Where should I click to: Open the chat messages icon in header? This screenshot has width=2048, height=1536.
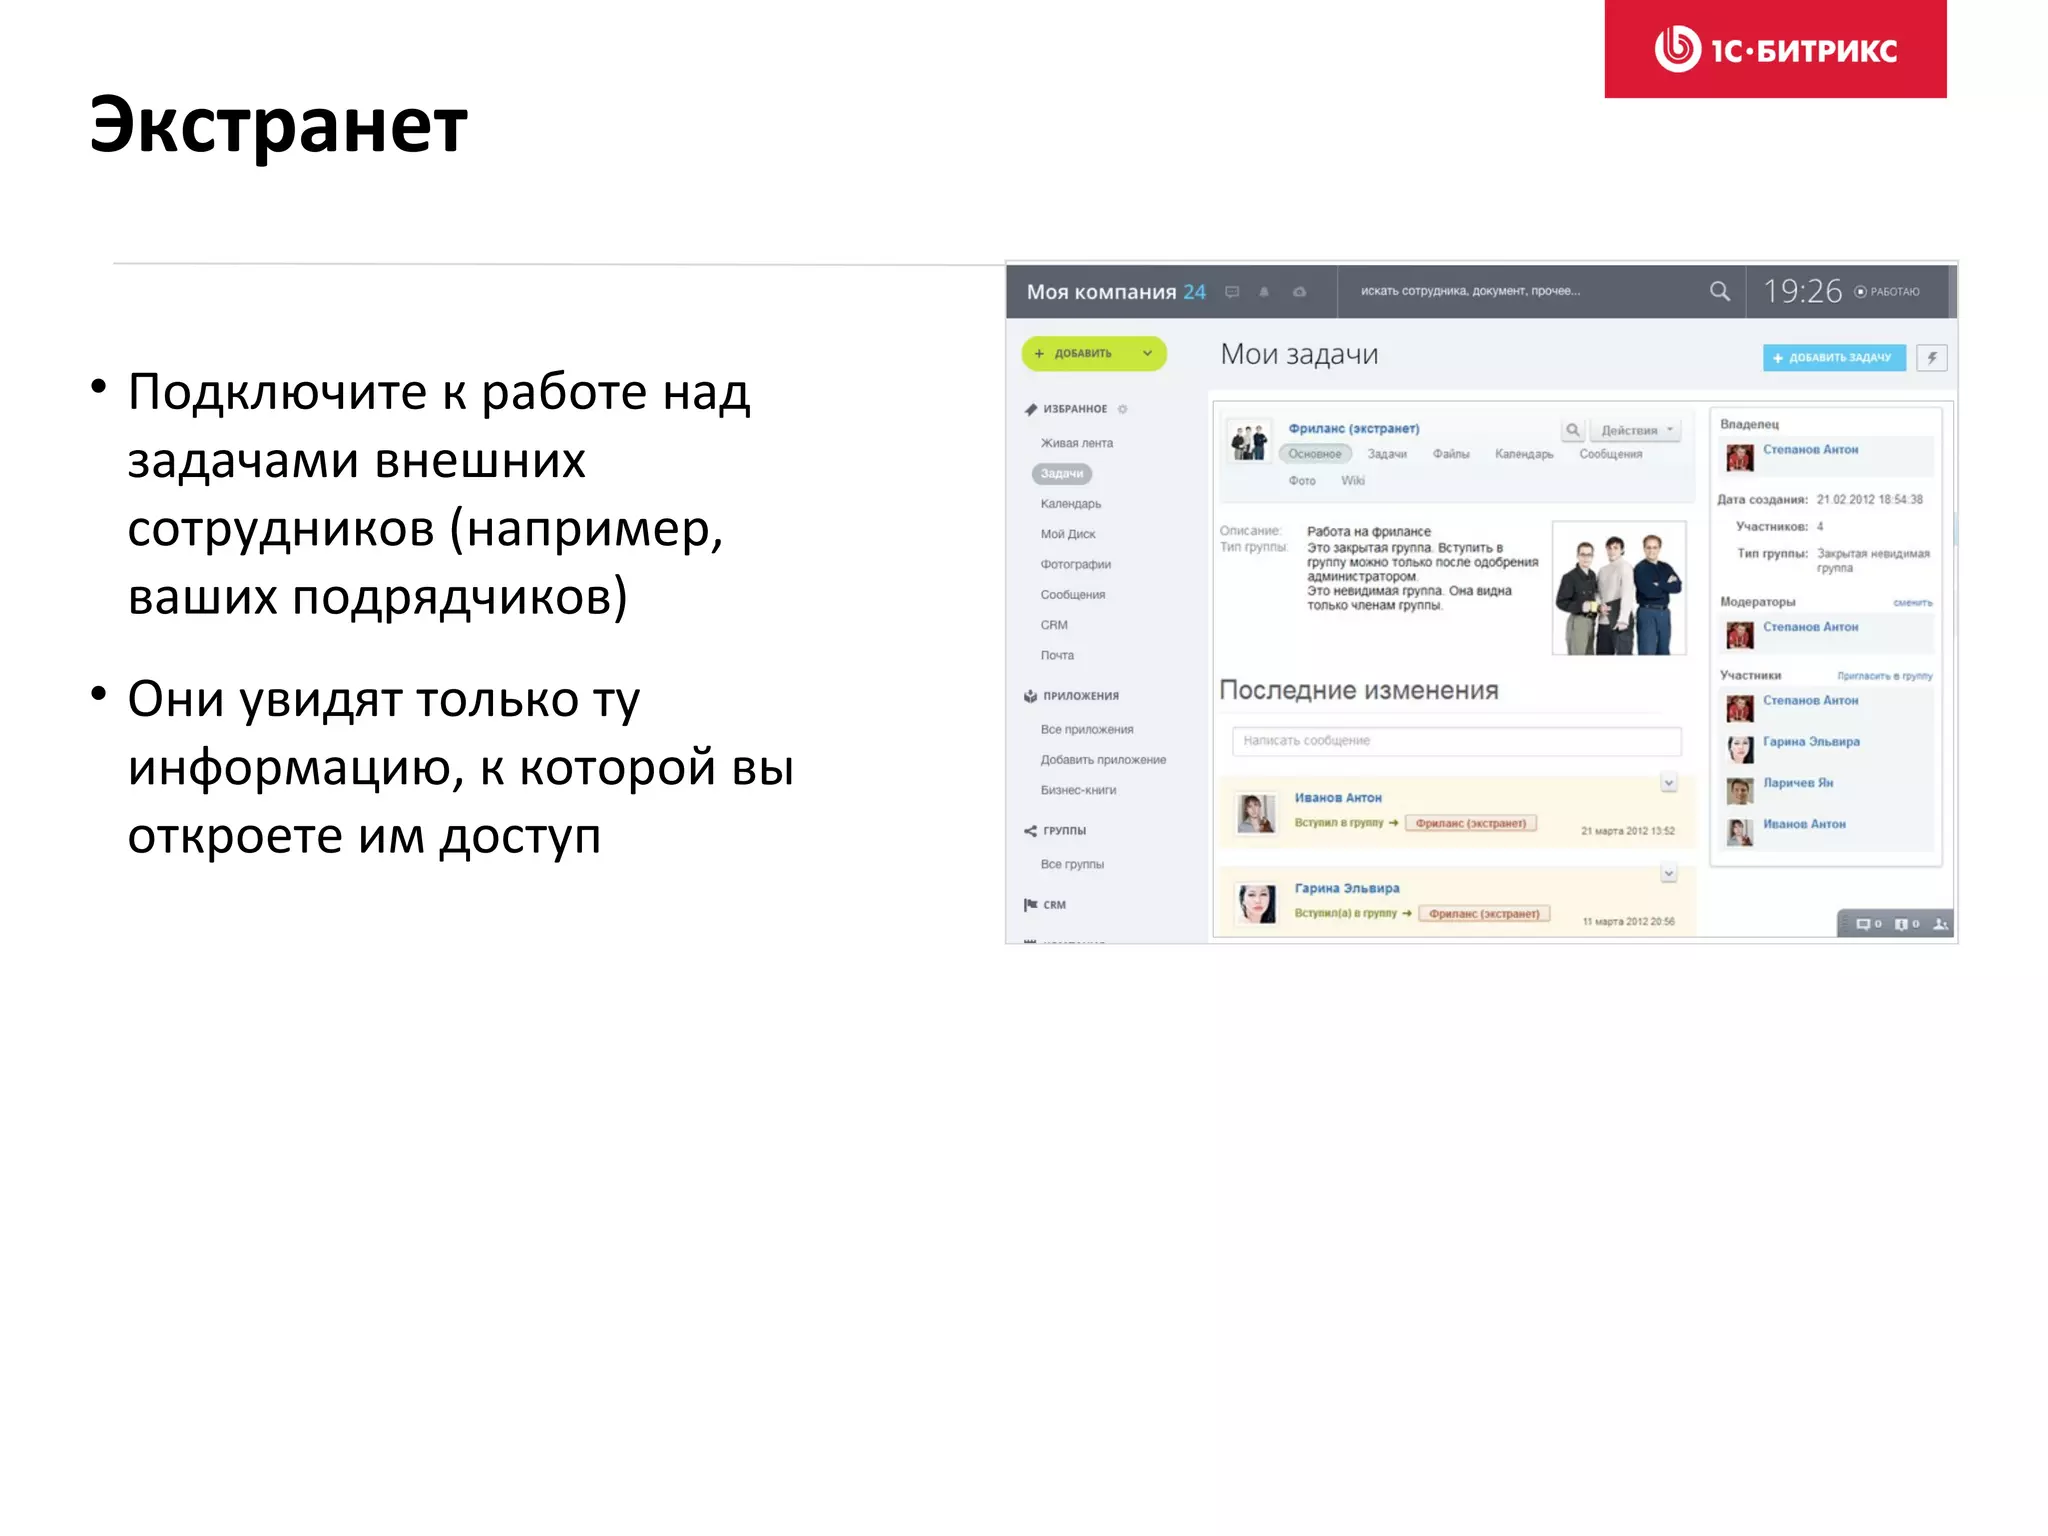[1232, 292]
